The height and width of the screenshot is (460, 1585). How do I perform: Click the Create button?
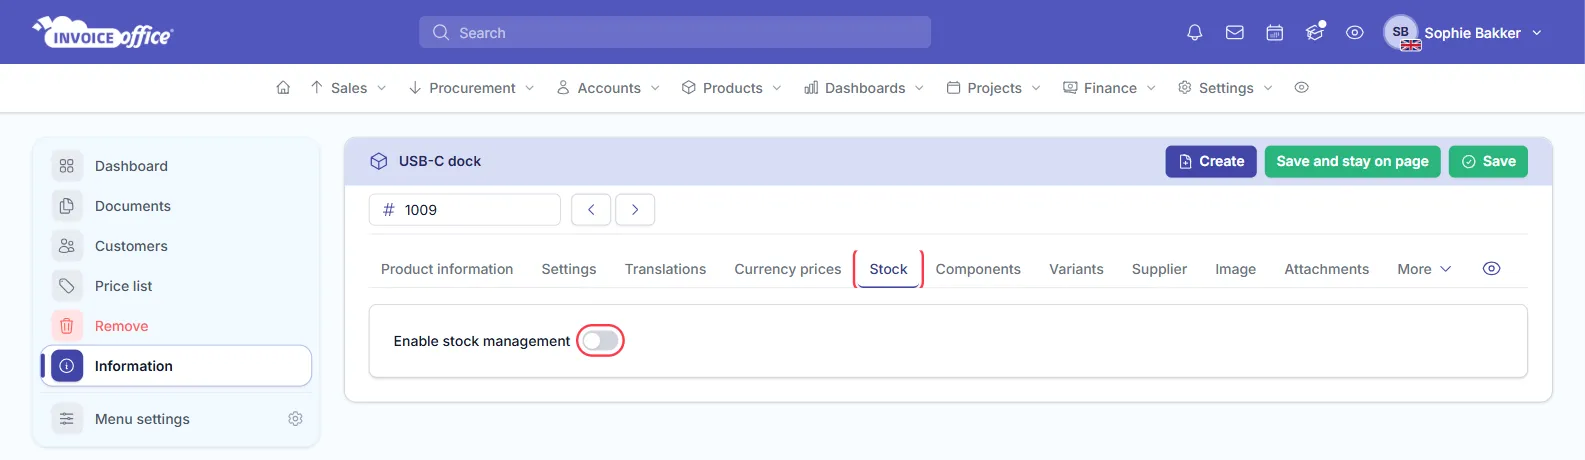[x=1211, y=161]
